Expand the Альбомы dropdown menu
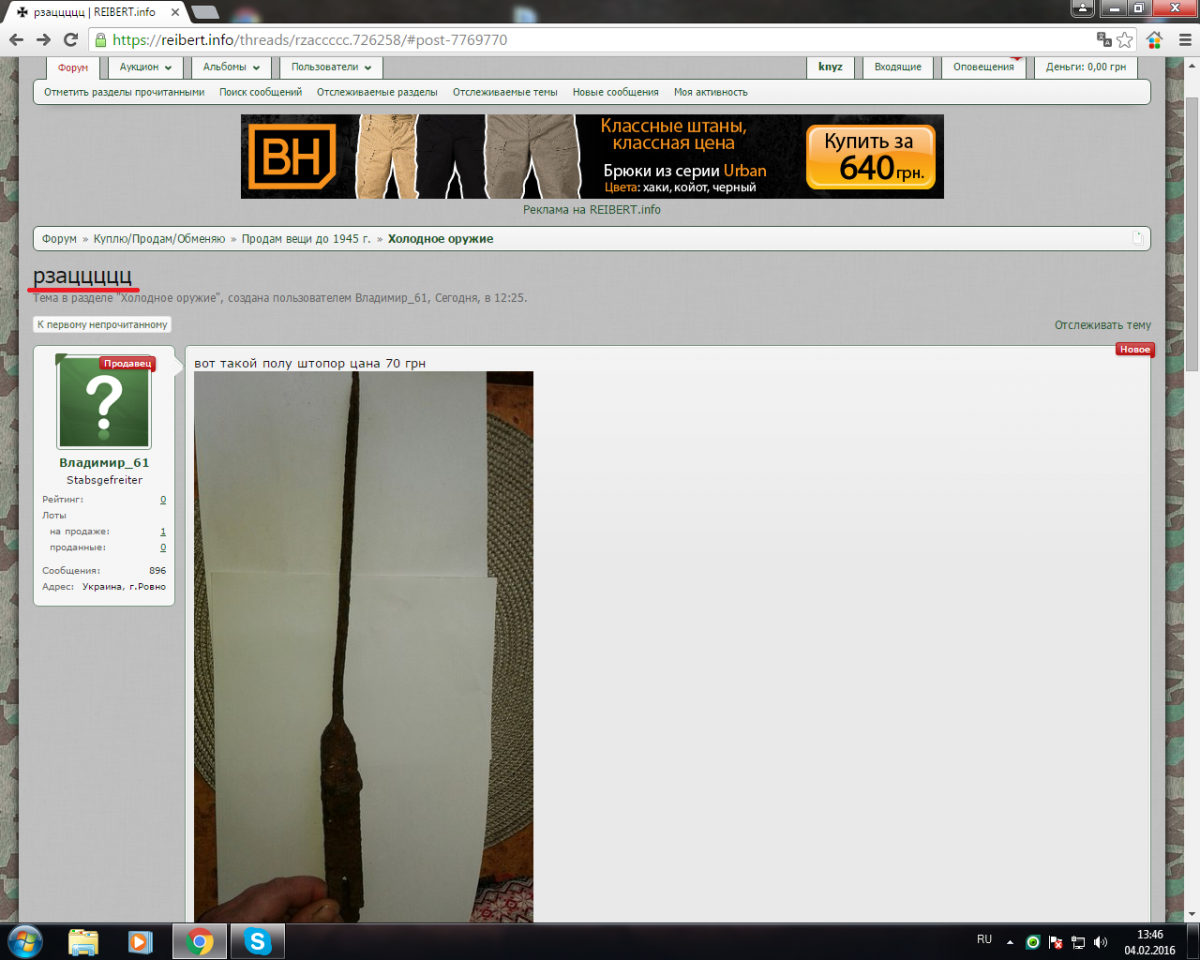The width and height of the screenshot is (1200, 960). 231,67
